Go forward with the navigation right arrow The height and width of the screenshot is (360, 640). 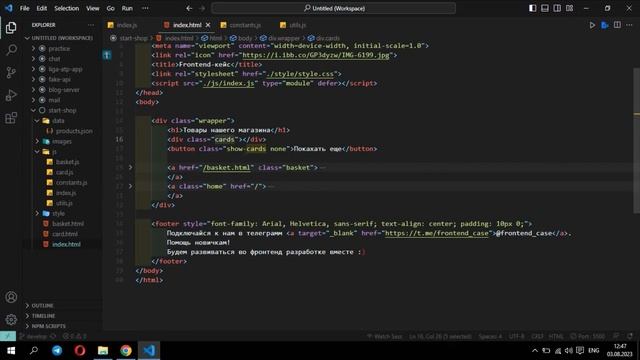click(x=202, y=8)
